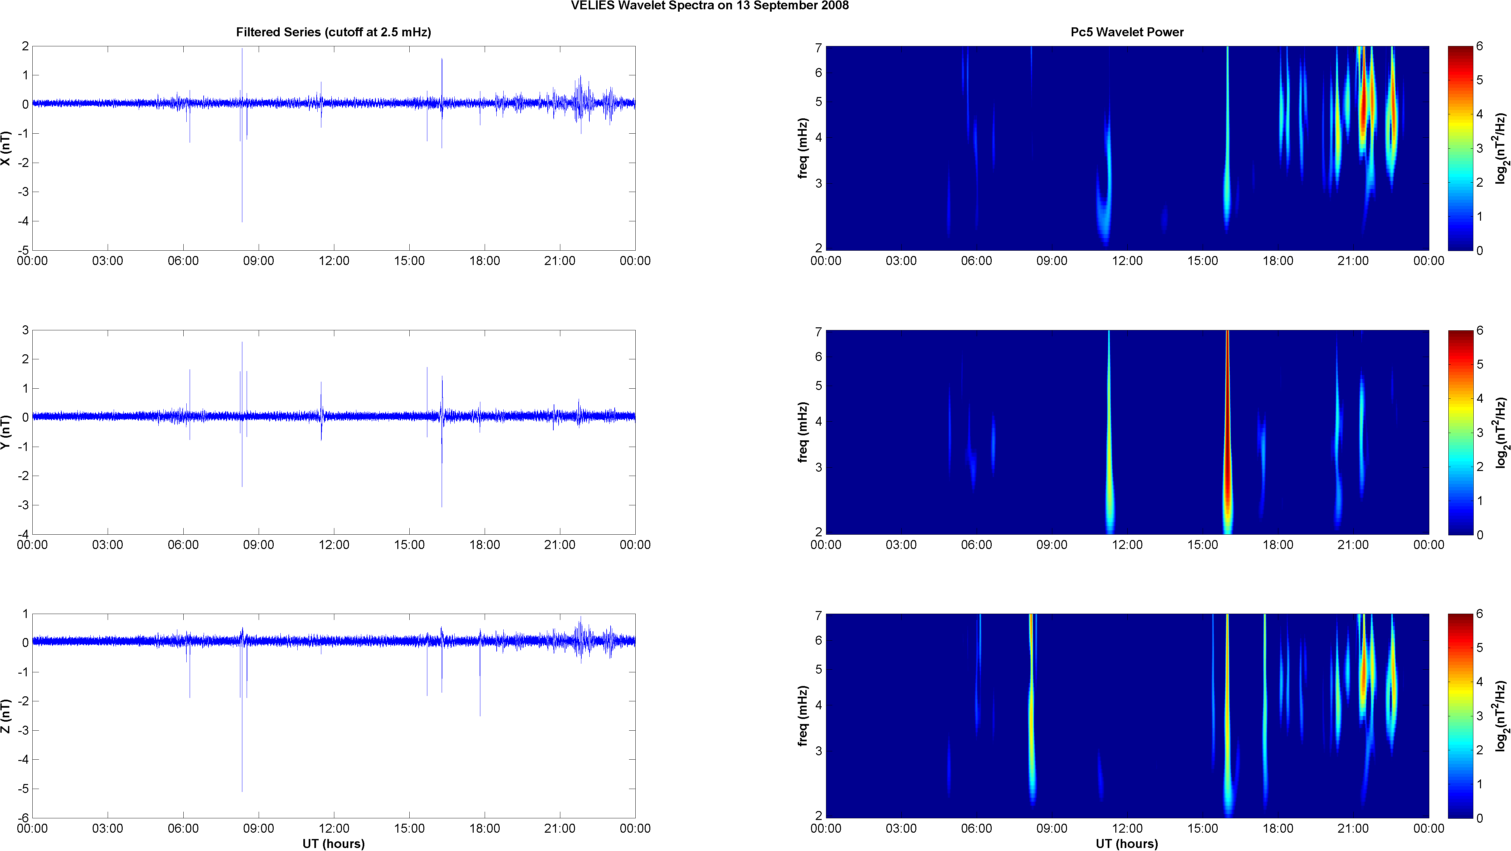This screenshot has width=1511, height=851.
Task: Click the '6' label atop the top colorbar
Action: pyautogui.click(x=1480, y=46)
